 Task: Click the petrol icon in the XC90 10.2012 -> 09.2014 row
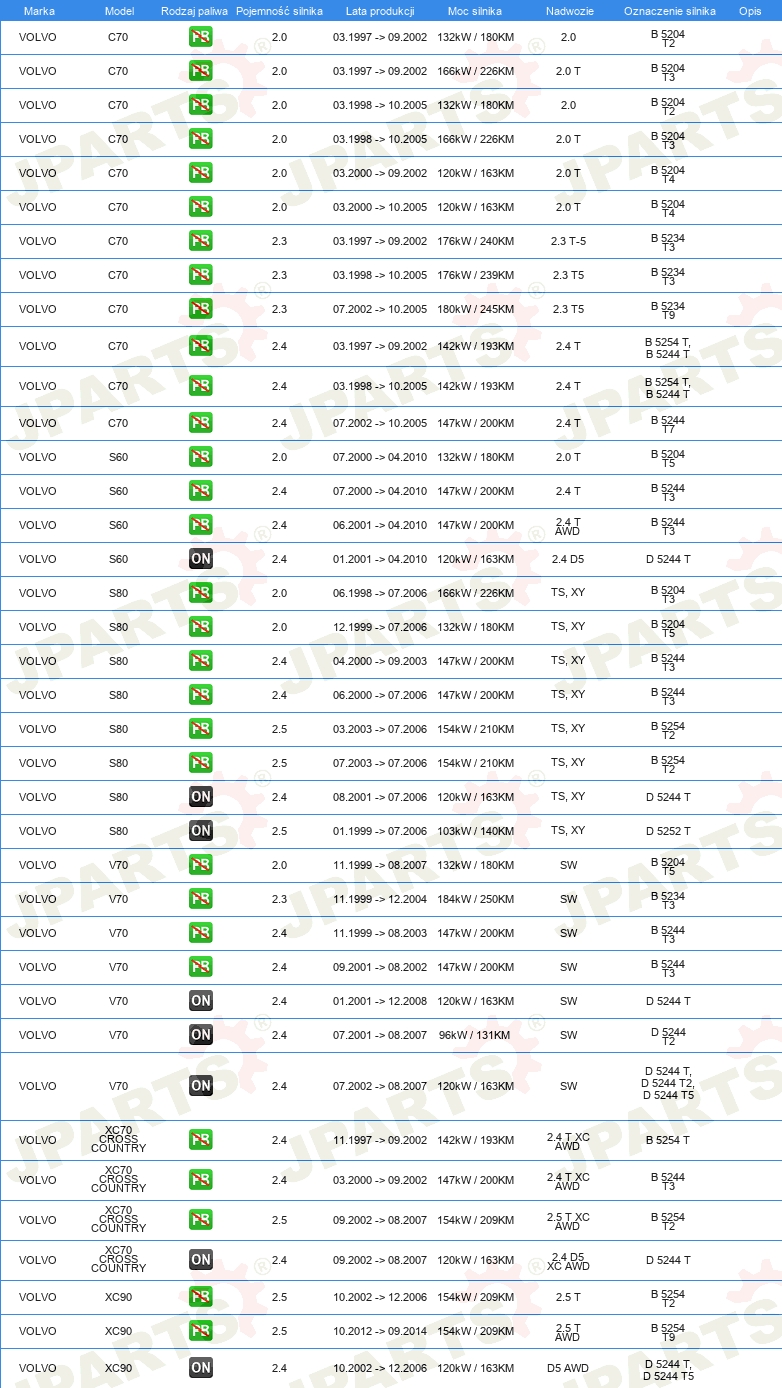click(201, 1331)
